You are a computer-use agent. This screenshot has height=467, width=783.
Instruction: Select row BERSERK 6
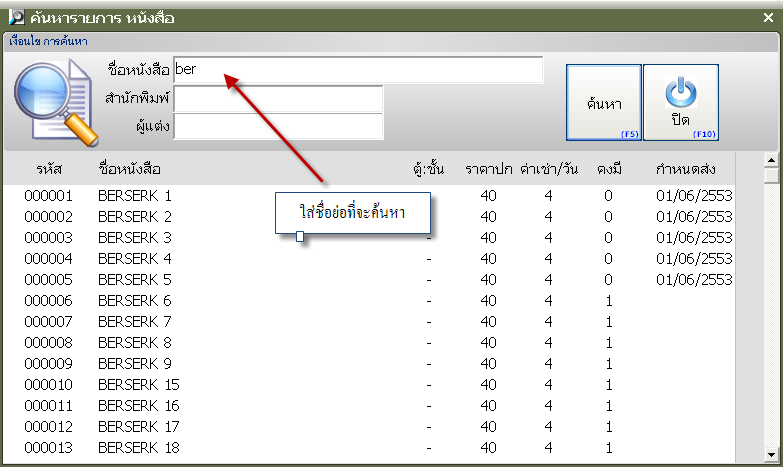pyautogui.click(x=369, y=301)
